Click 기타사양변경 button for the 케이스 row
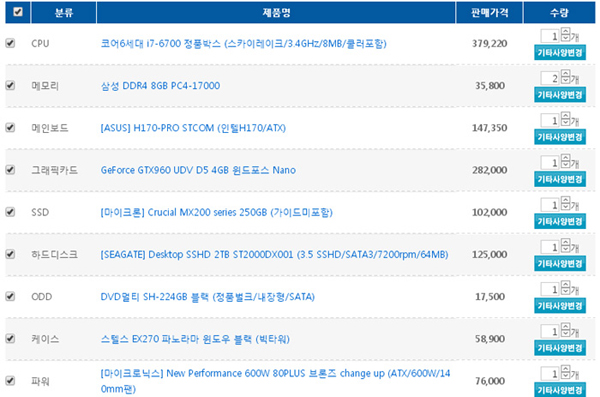 pos(560,348)
